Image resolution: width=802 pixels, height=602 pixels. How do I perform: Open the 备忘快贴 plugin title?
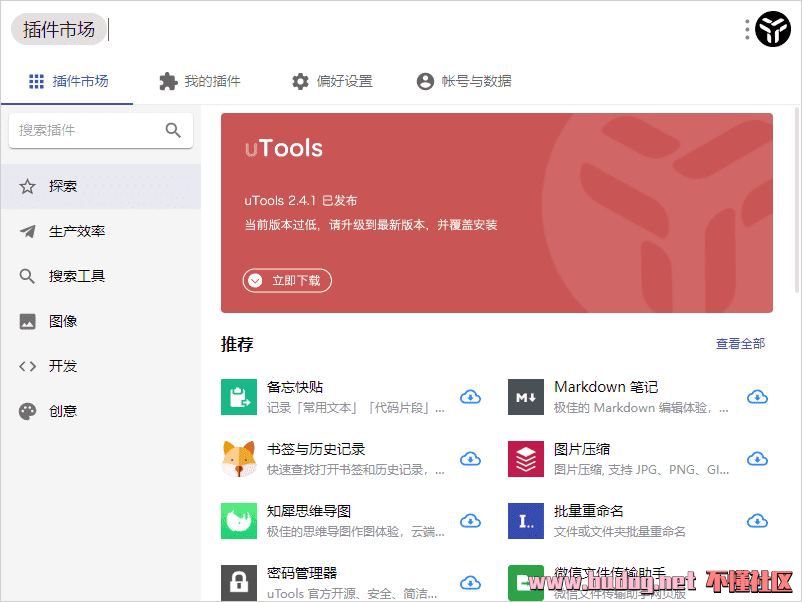point(295,387)
